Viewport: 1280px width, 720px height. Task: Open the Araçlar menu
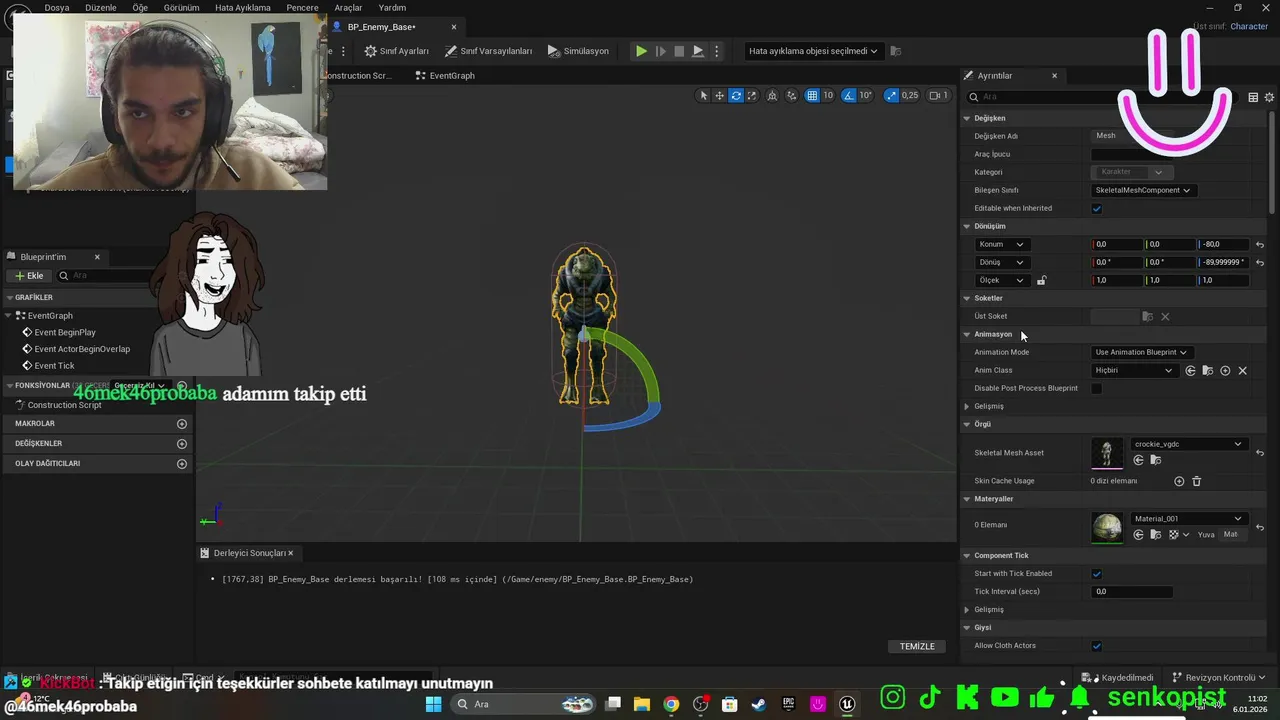pos(348,7)
